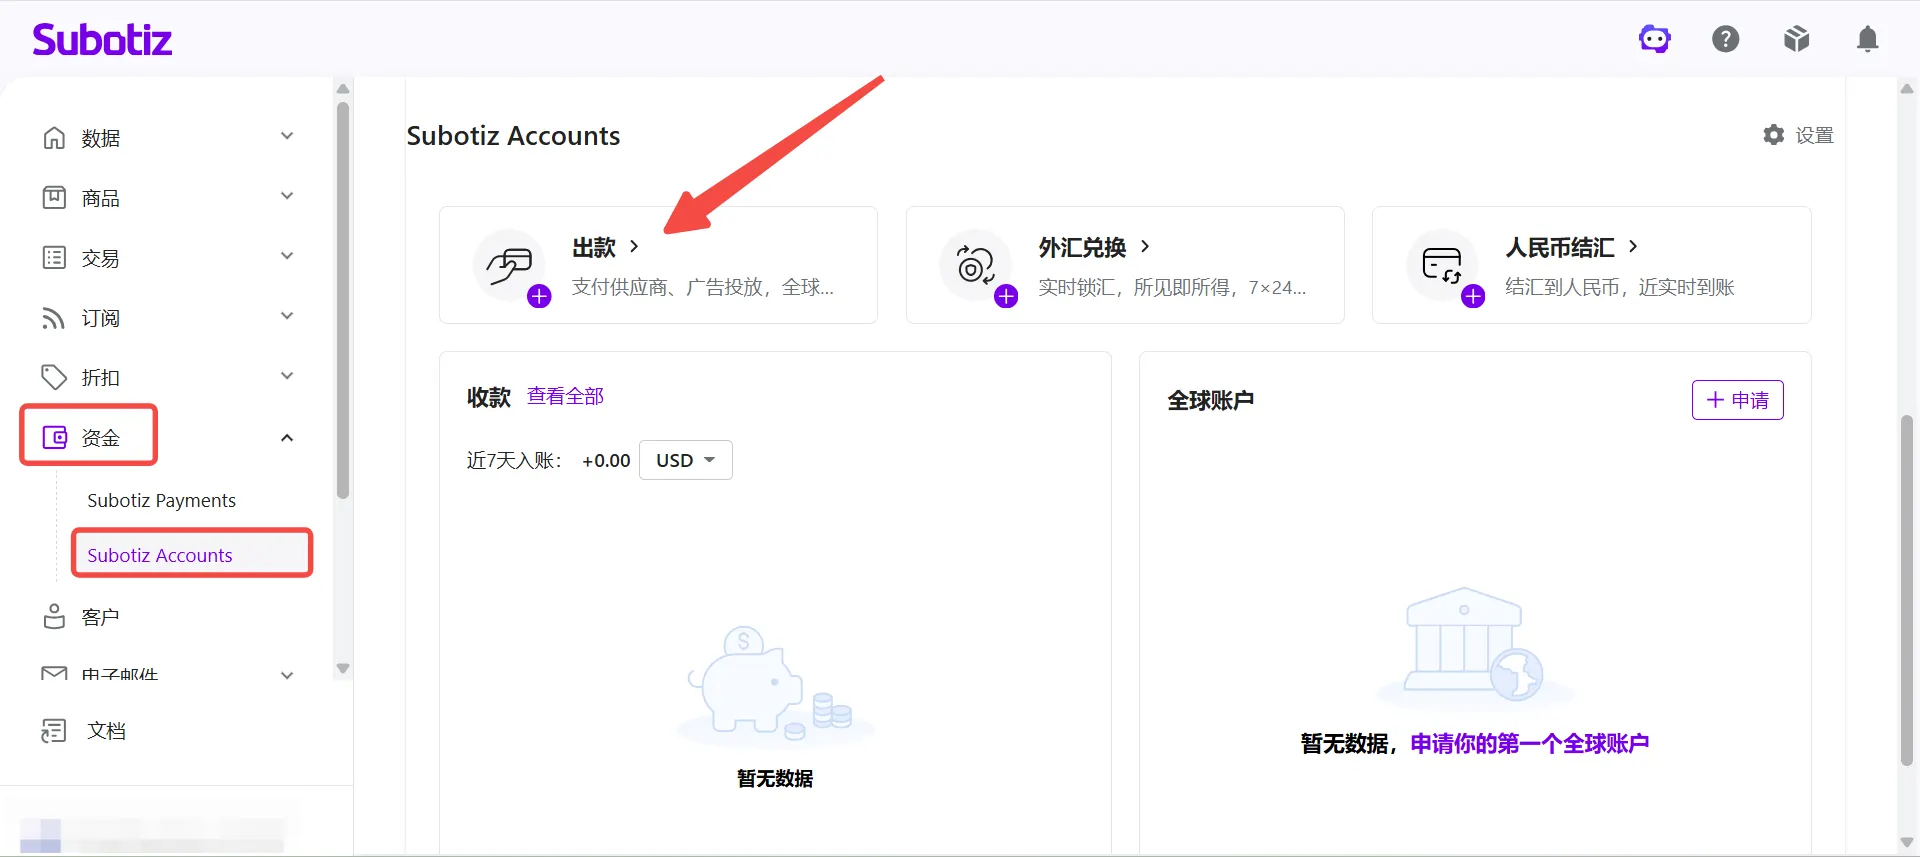Select 数据 in the sidebar menu

click(x=101, y=138)
